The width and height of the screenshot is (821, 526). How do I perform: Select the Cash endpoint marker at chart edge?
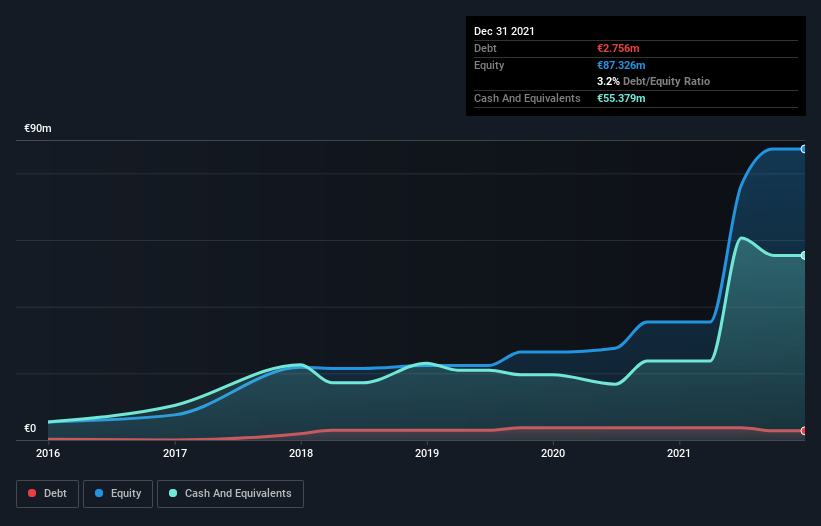tap(804, 255)
